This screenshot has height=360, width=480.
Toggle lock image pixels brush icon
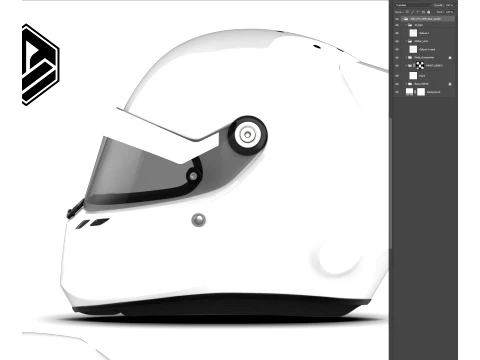point(412,12)
